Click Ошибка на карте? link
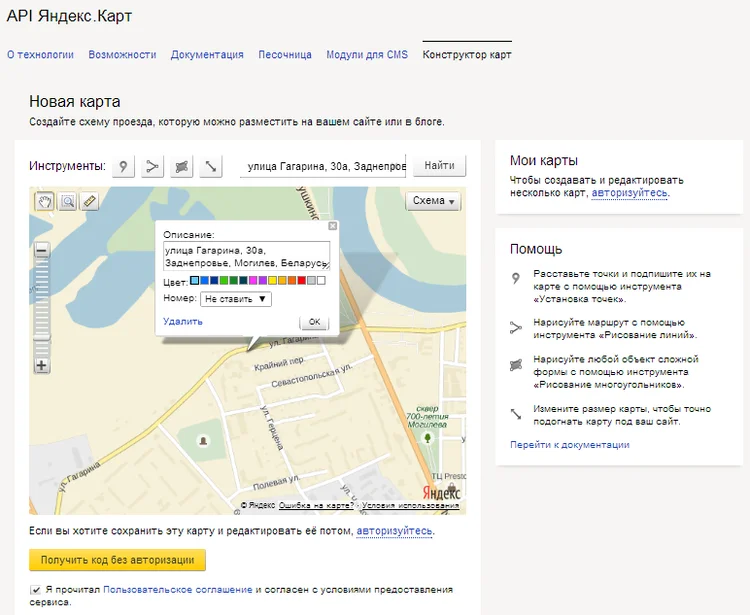Image resolution: width=750 pixels, height=615 pixels. 316,505
